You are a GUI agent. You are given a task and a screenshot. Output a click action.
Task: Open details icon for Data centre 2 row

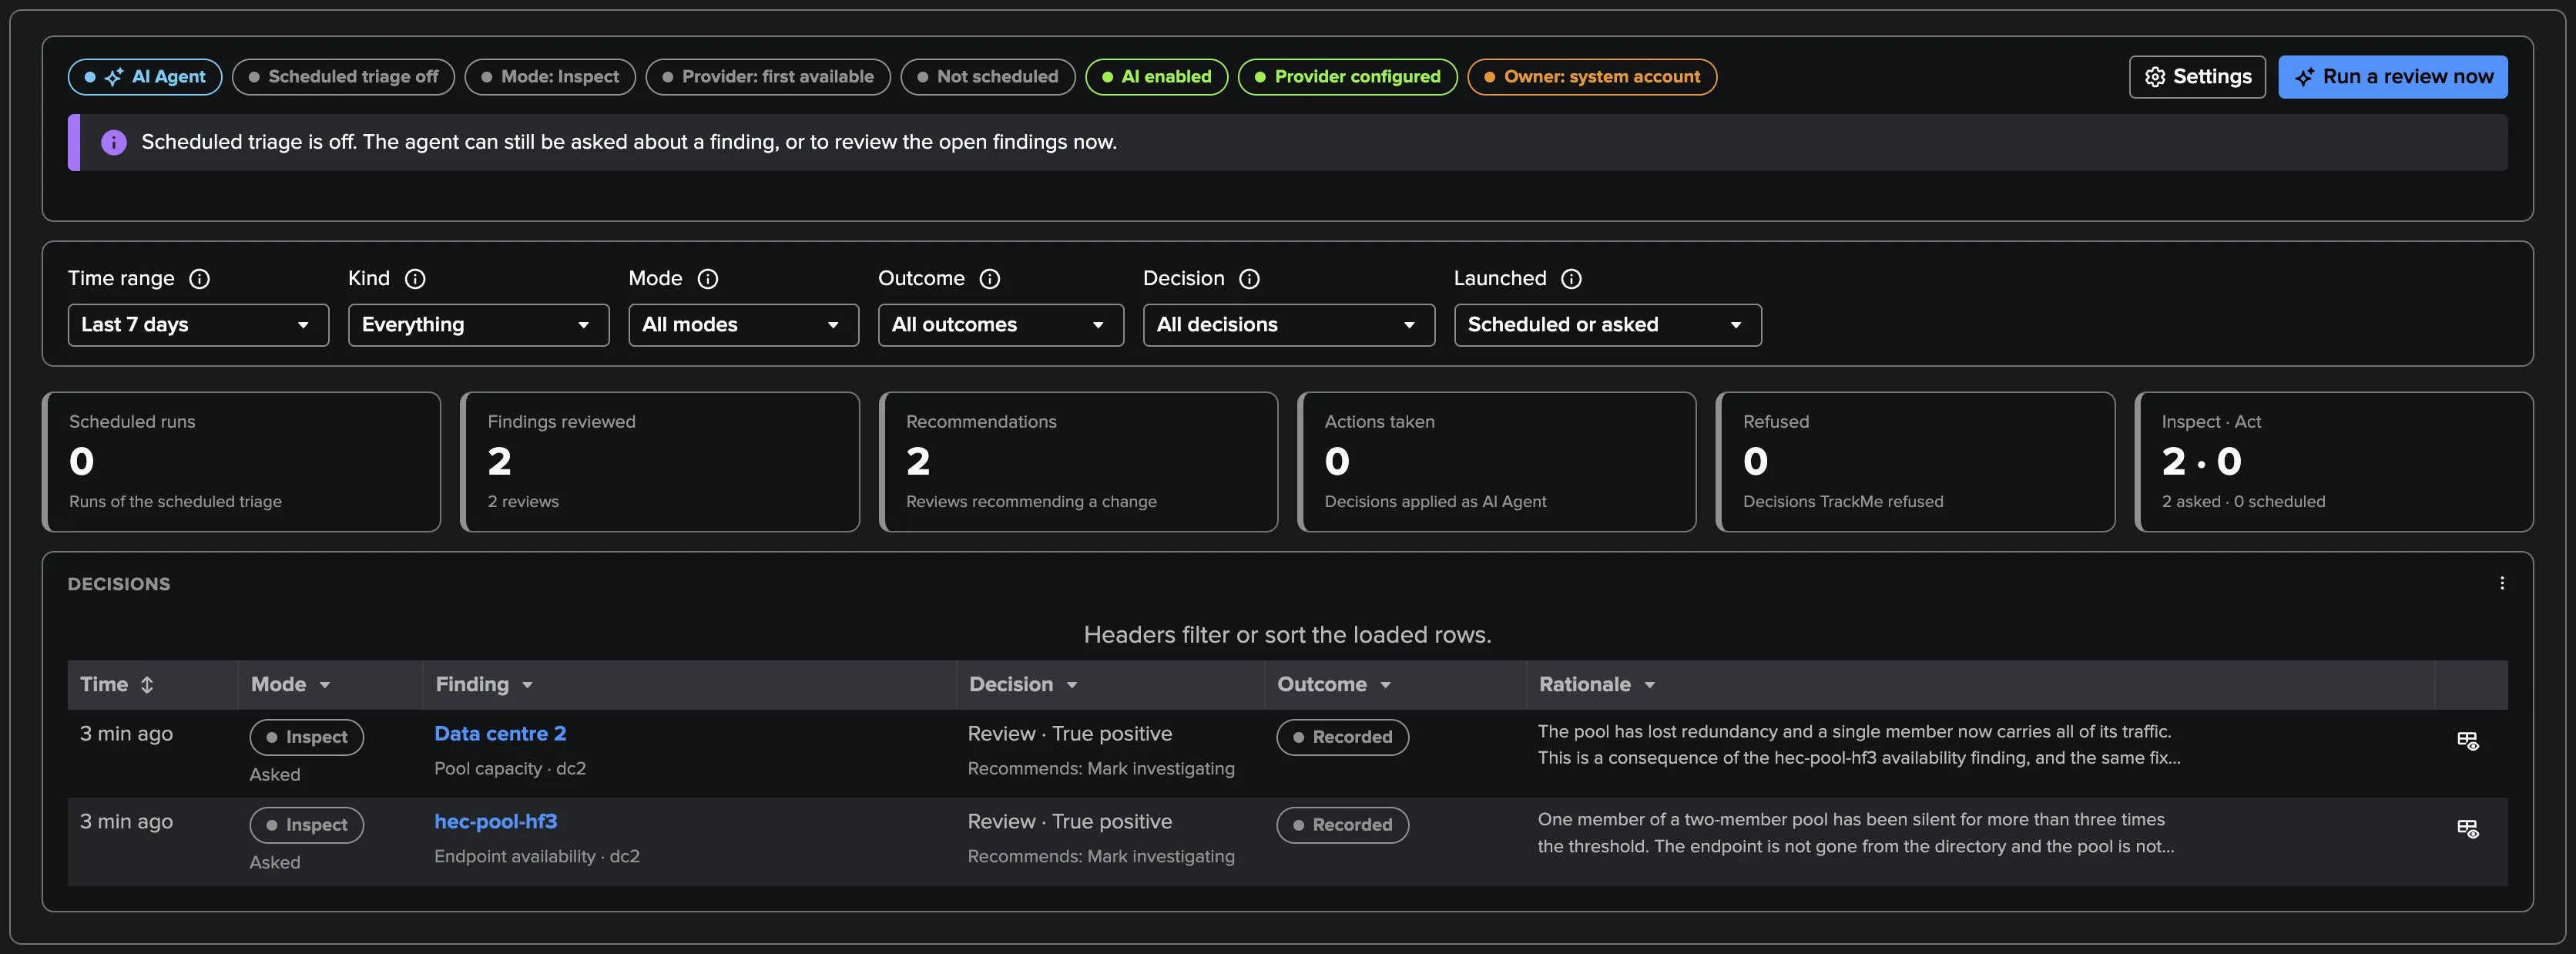[2468, 741]
